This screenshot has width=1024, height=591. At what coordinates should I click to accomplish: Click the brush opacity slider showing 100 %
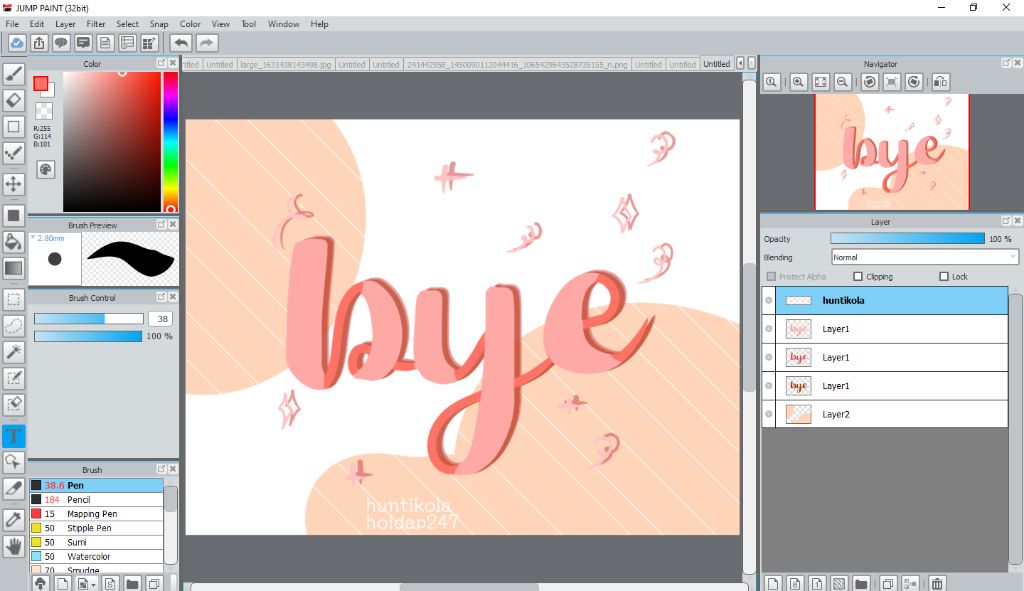point(88,336)
